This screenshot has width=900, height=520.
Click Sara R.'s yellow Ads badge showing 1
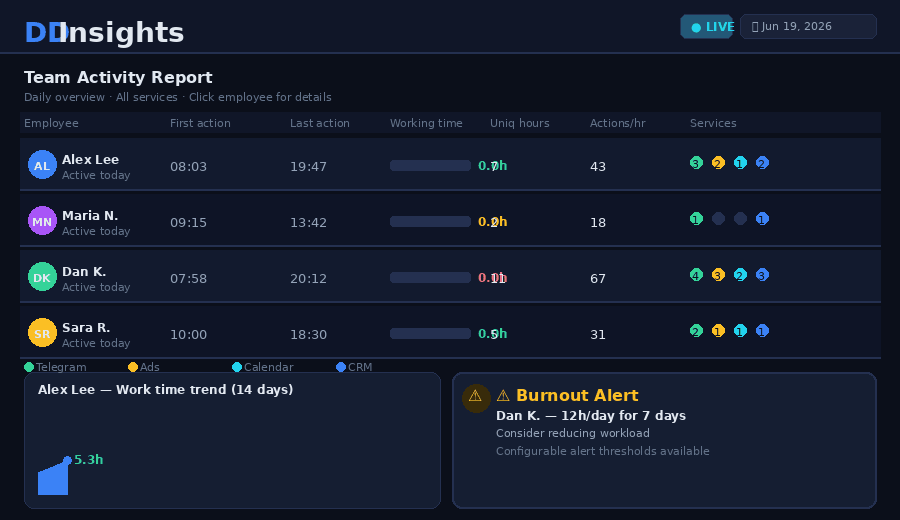point(718,331)
